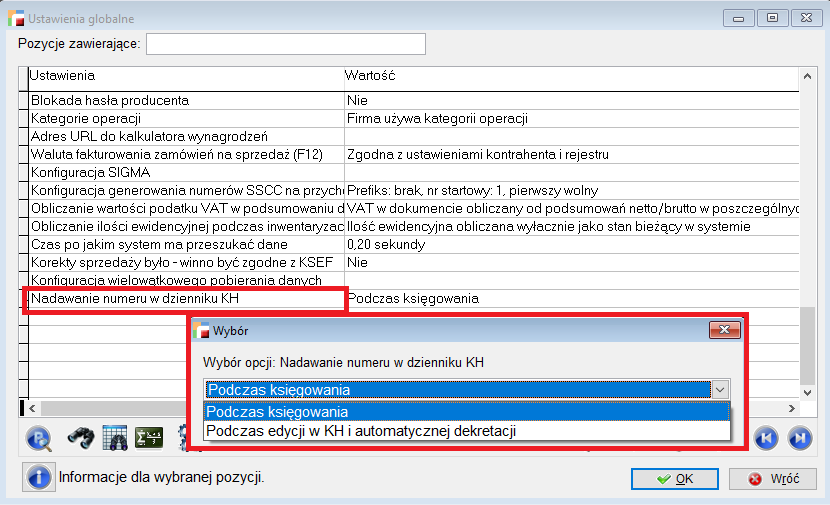
Task: Click the Wybór dialog title icon
Action: [x=203, y=330]
